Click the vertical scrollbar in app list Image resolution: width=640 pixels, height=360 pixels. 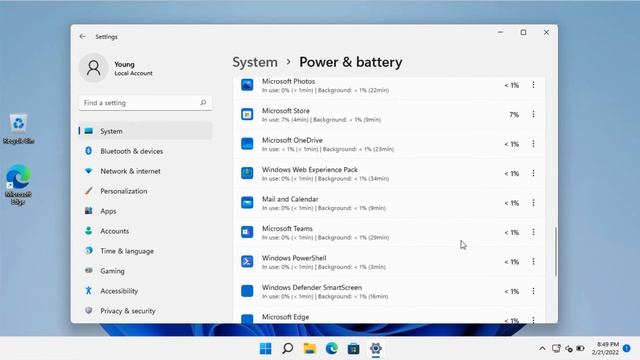click(556, 251)
